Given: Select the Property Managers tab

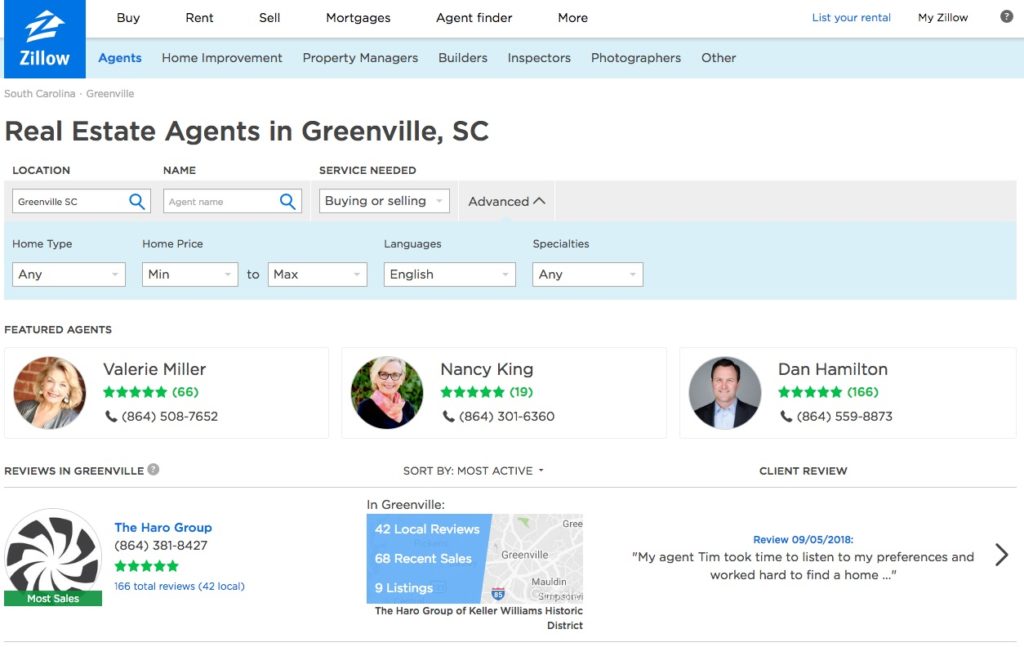Looking at the screenshot, I should coord(360,57).
